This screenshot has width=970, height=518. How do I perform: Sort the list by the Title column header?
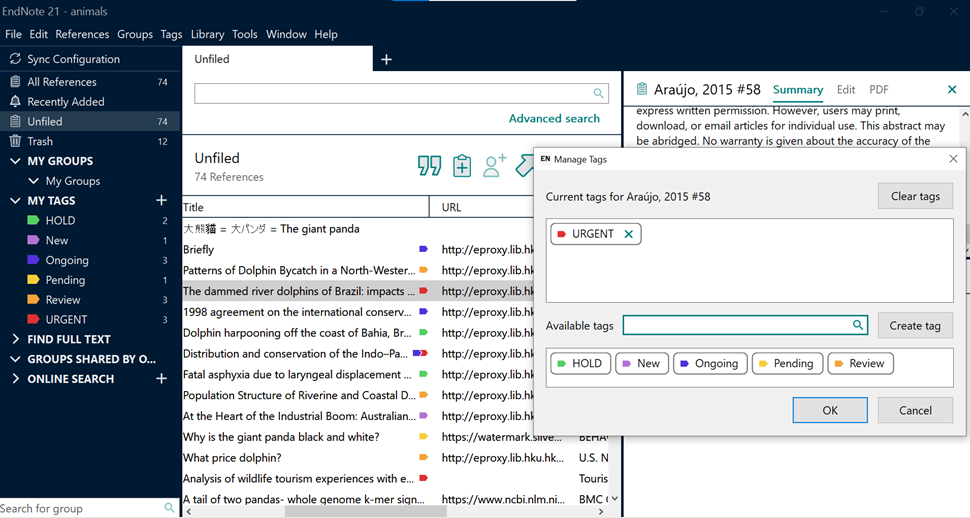[306, 207]
